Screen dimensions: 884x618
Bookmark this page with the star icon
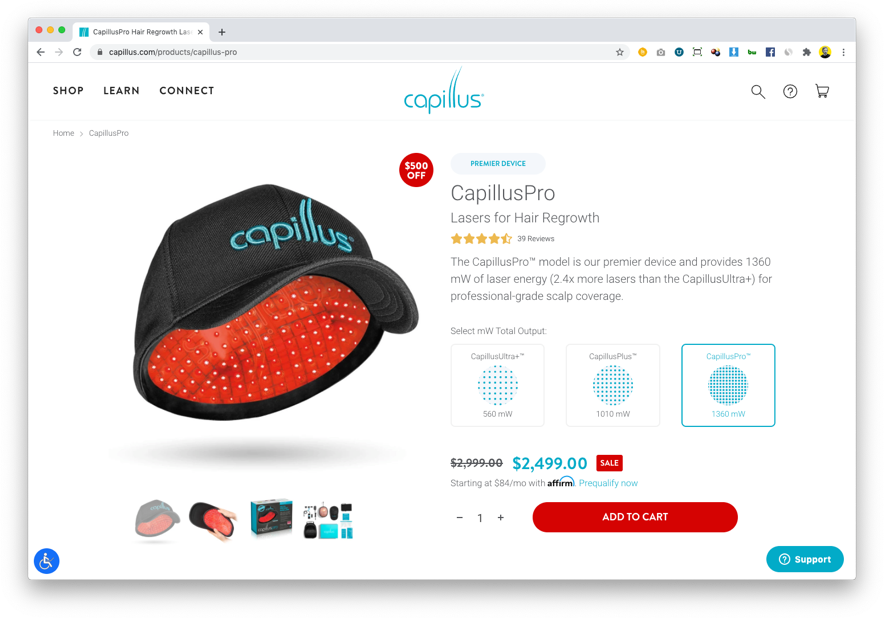pyautogui.click(x=620, y=52)
